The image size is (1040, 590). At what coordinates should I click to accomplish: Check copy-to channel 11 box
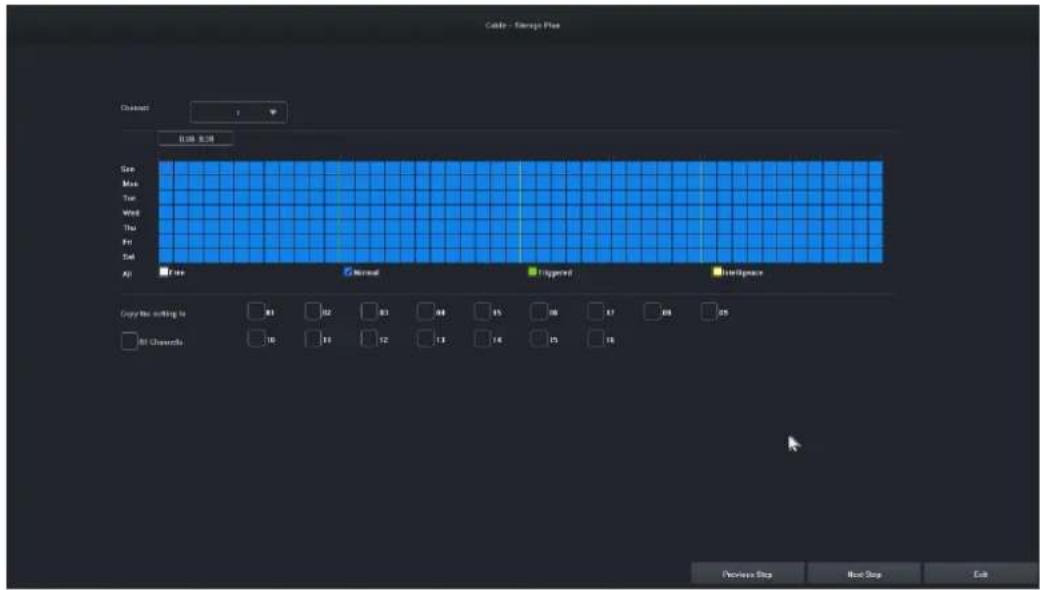pos(313,339)
